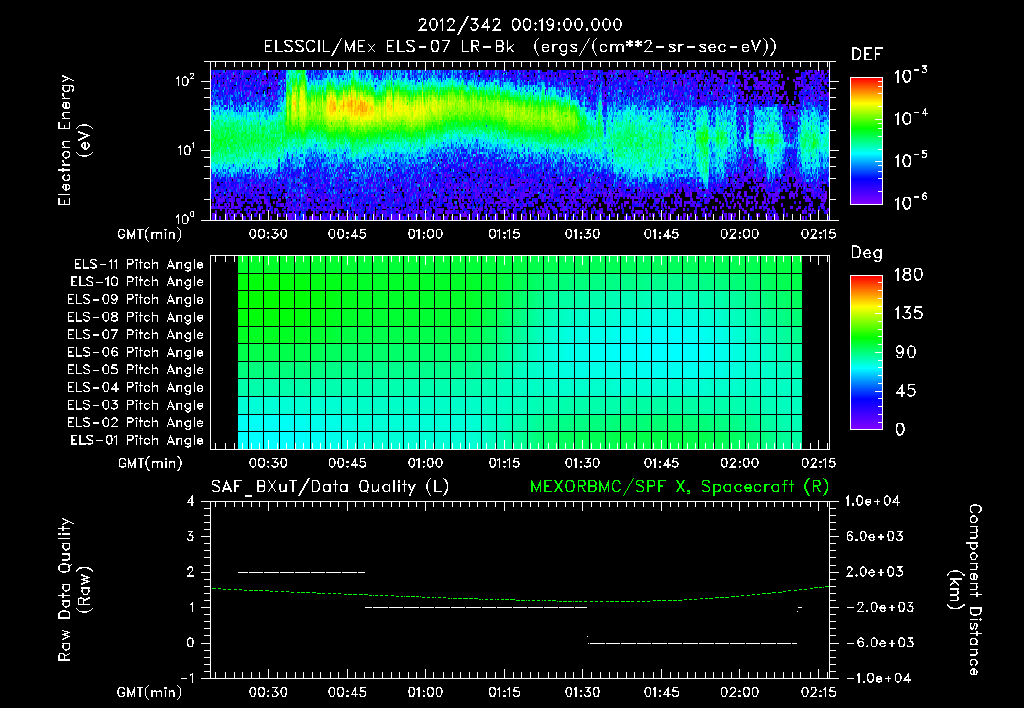Click the Electron Energy (eV) axis label

[x=74, y=140]
